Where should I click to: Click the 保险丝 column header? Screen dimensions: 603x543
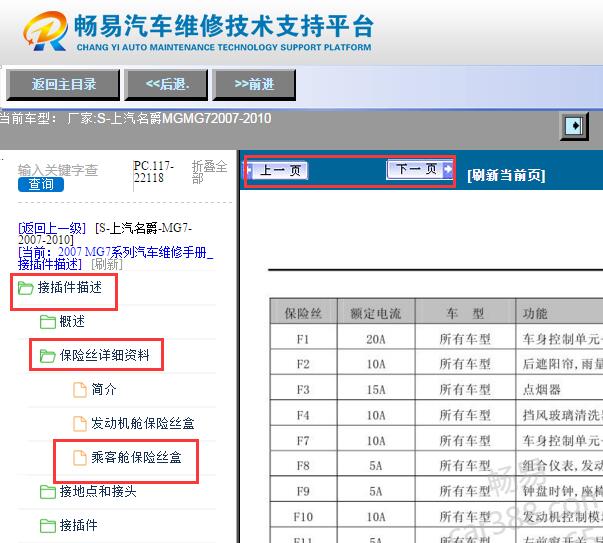pos(303,313)
